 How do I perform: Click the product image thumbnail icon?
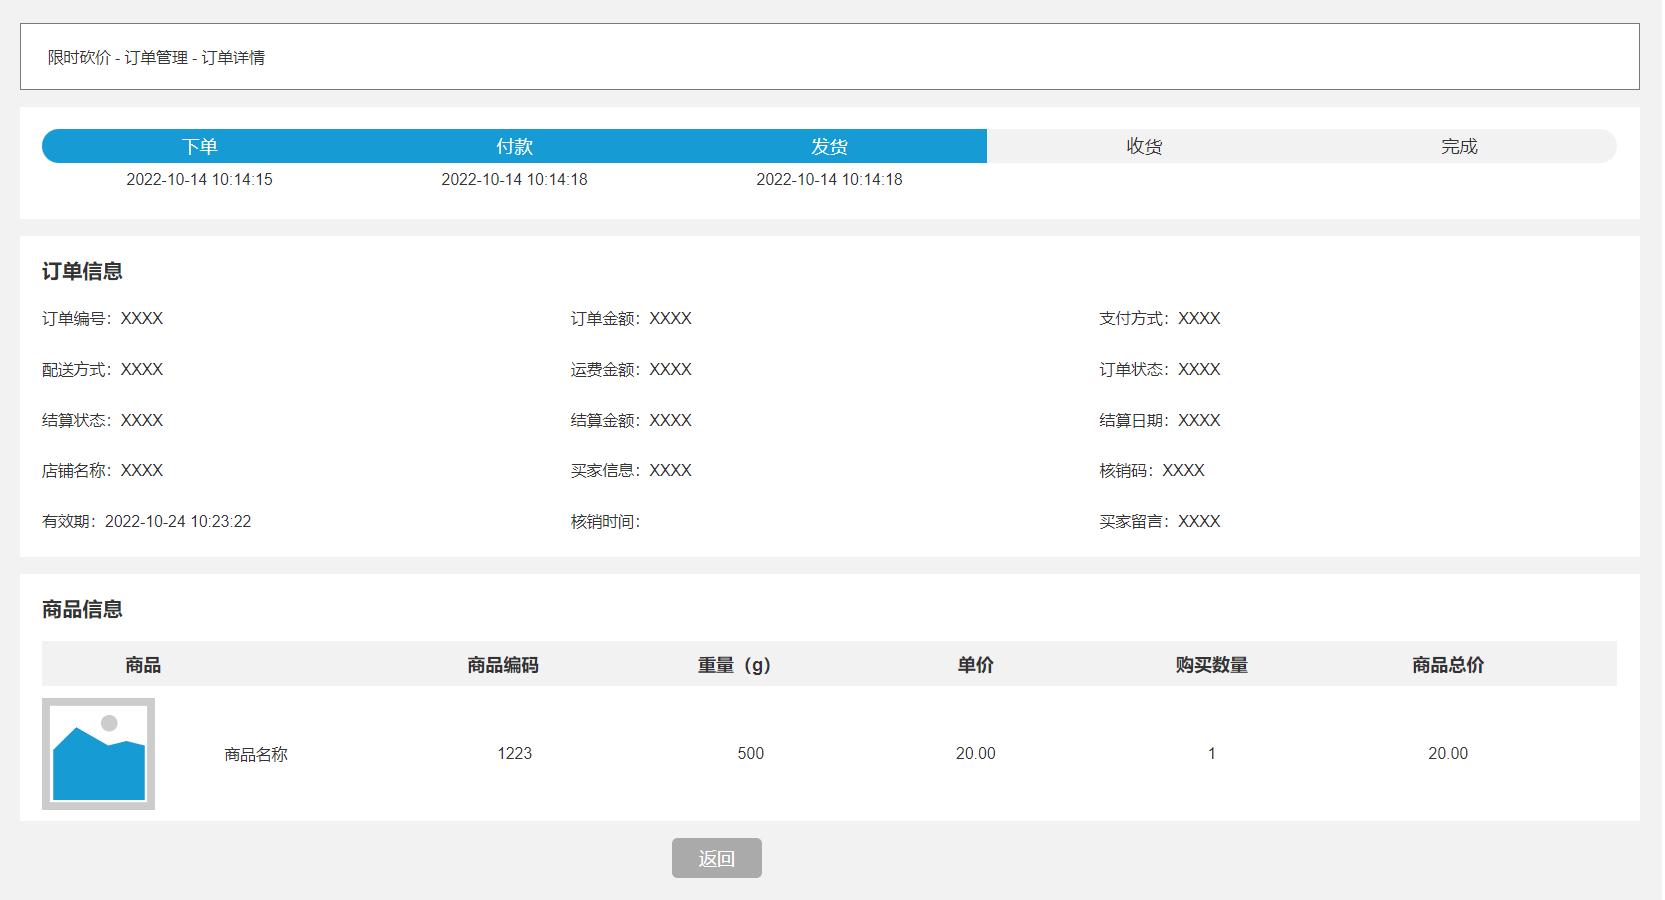97,755
